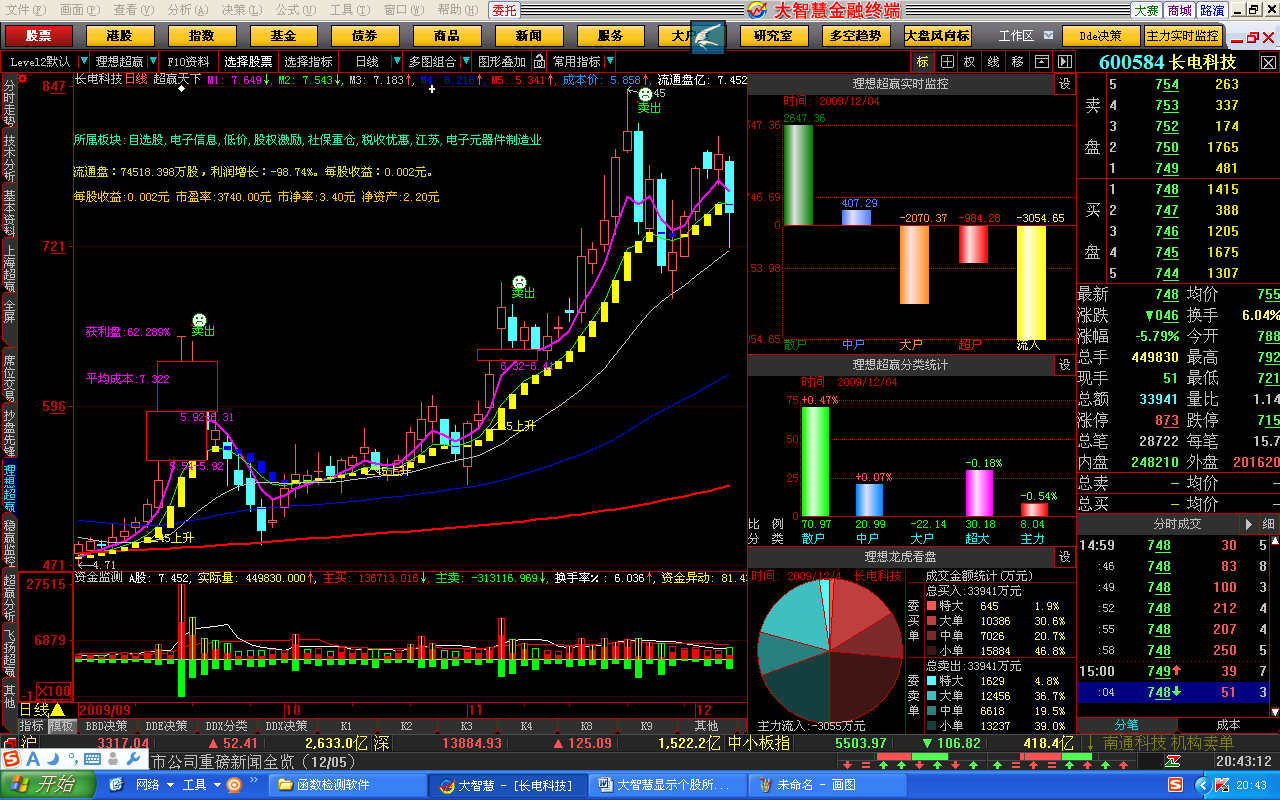
Task: Click the panel collapse icon beside 移
Action: point(1041,61)
